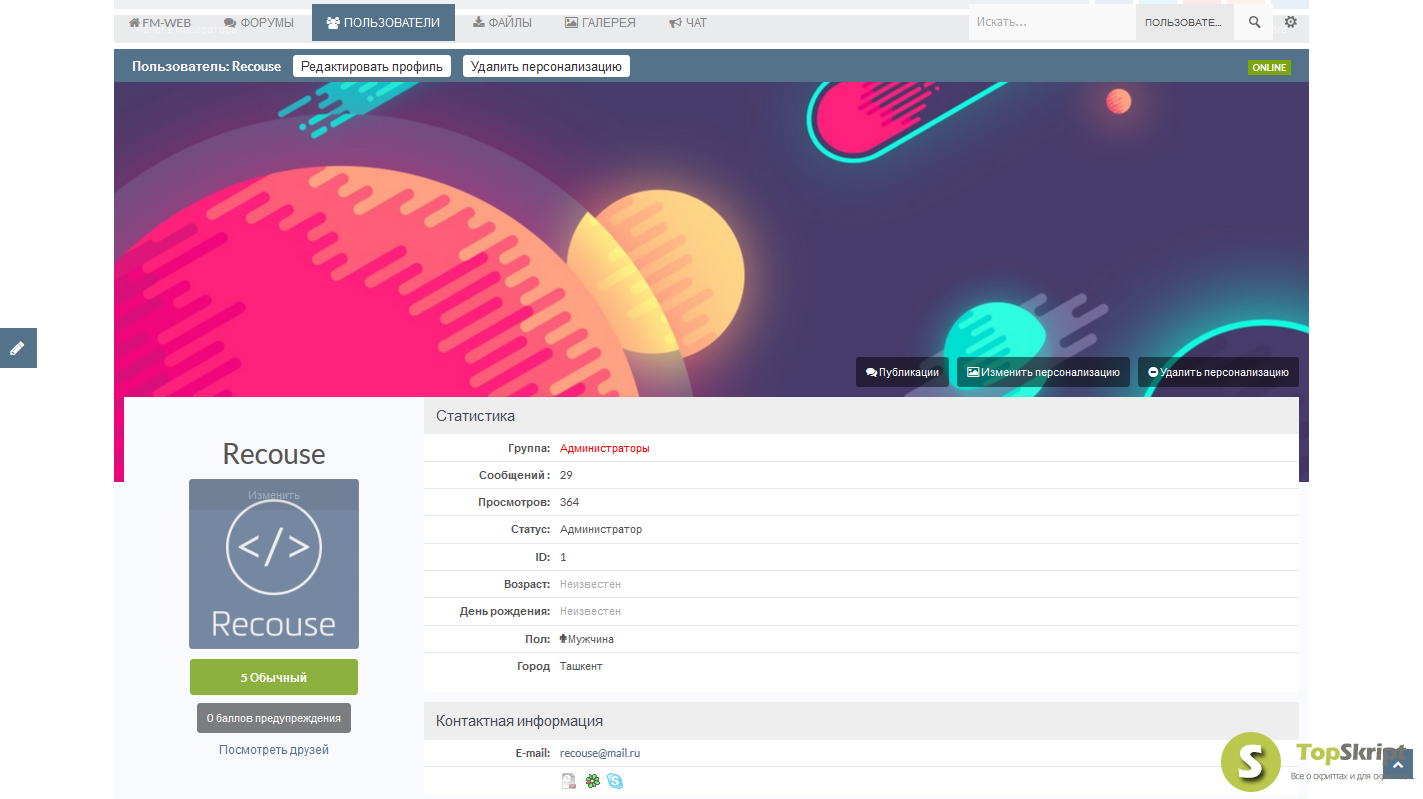Switch to the ГАЛЕРЕЯ tab
Image resolution: width=1423 pixels, height=799 pixels.
(x=600, y=22)
